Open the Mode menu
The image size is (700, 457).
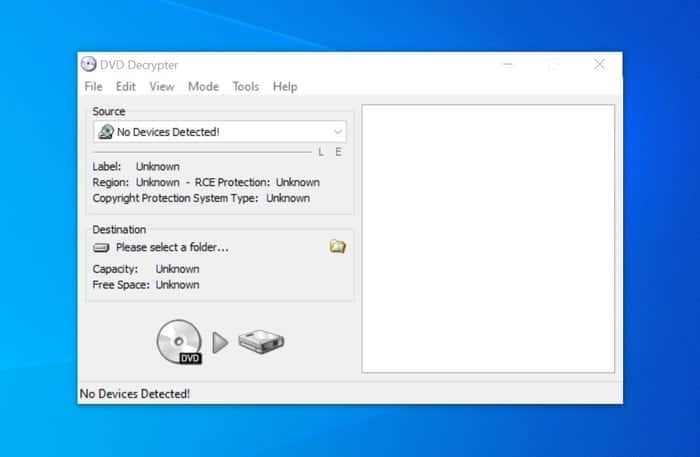tap(203, 87)
